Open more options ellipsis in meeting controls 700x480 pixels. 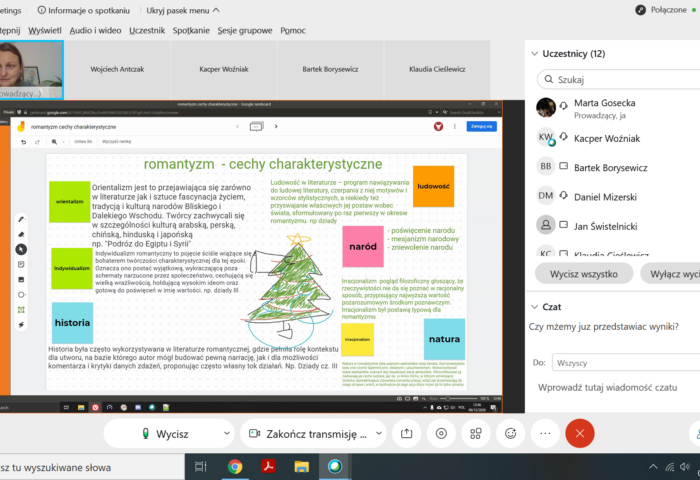[x=545, y=433]
